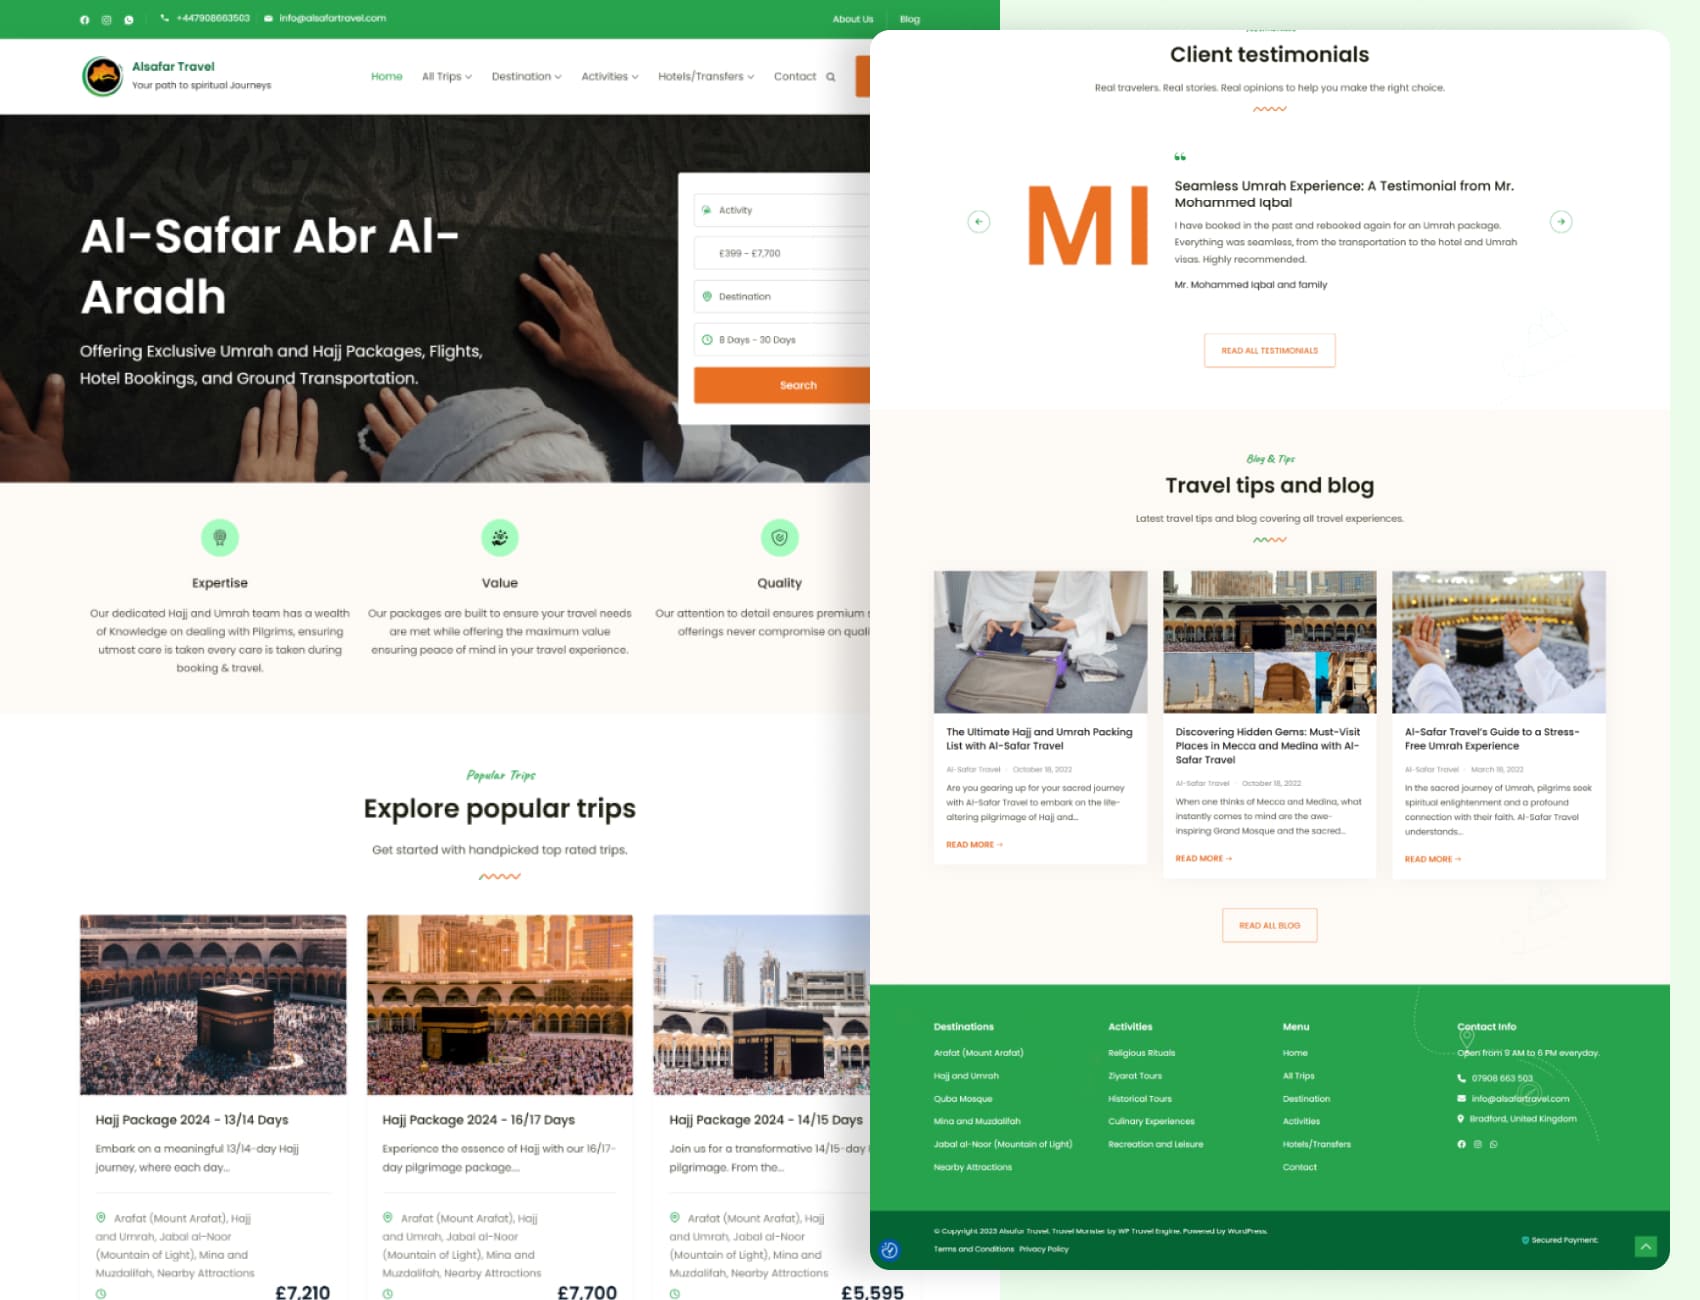
Task: Click the Facebook icon in the footer contact info
Action: coord(1461,1144)
